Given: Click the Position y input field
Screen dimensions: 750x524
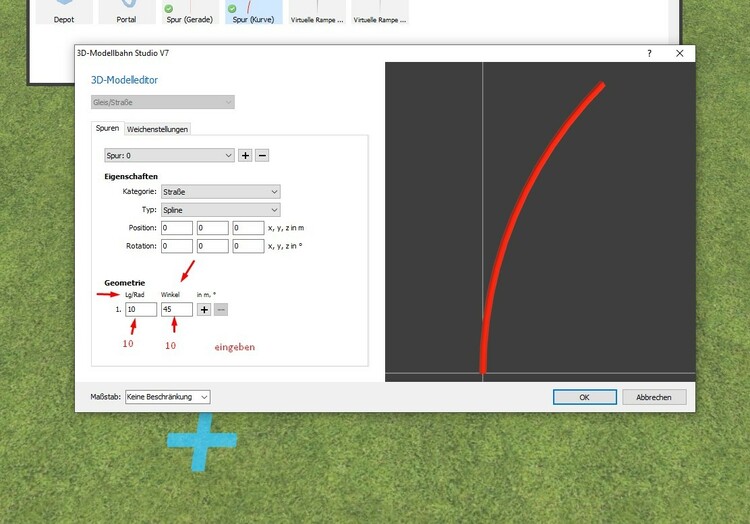Looking at the screenshot, I should point(212,228).
